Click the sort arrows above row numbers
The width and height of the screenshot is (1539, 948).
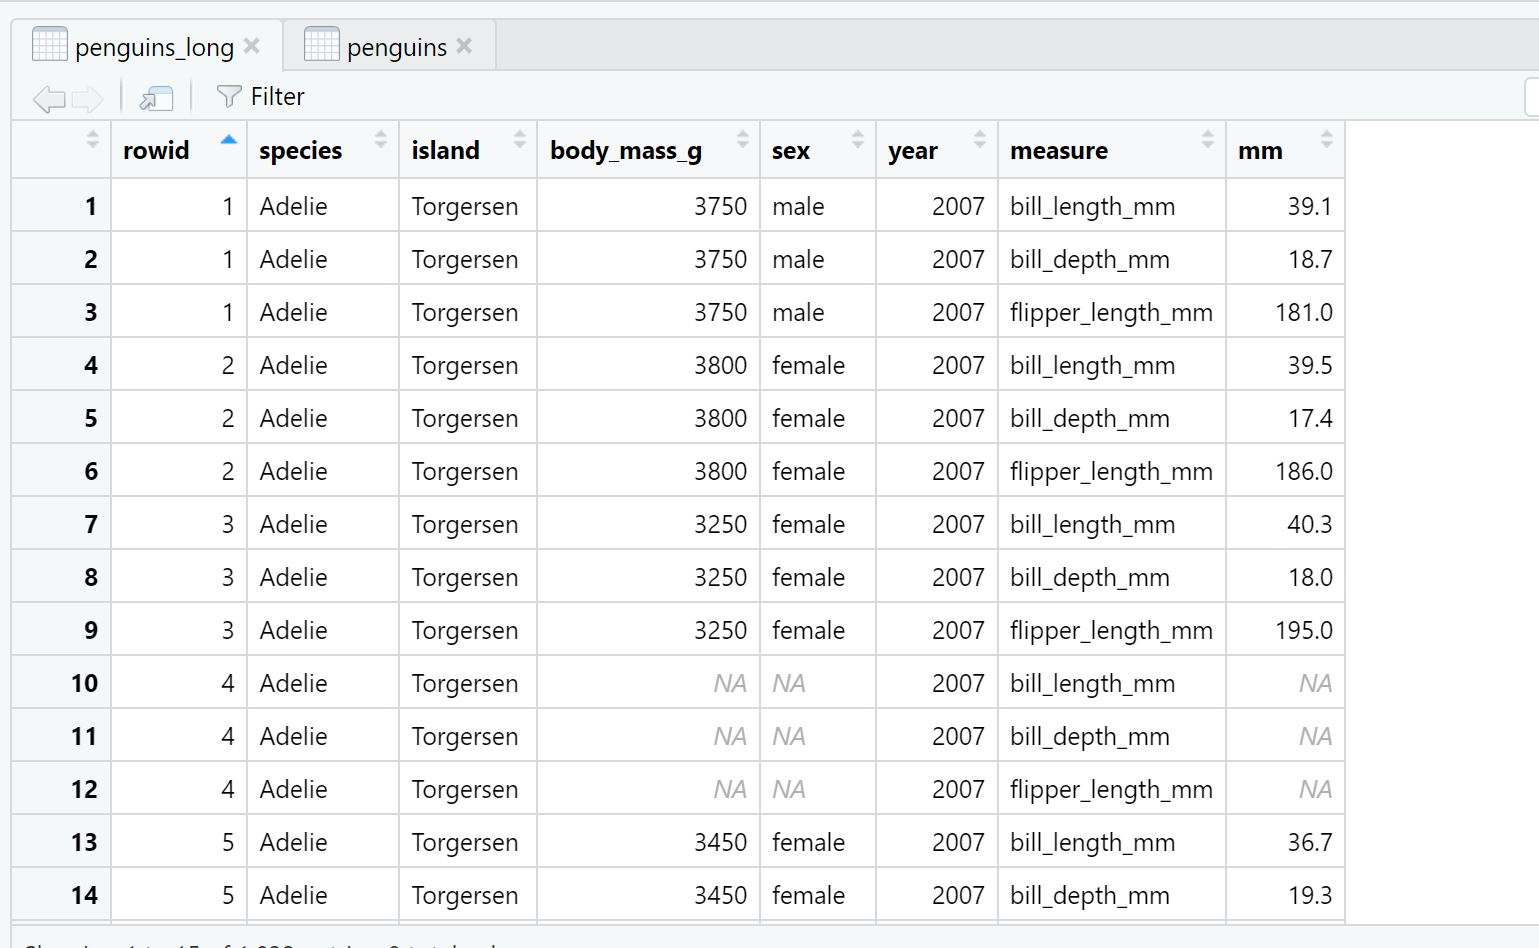(x=93, y=140)
